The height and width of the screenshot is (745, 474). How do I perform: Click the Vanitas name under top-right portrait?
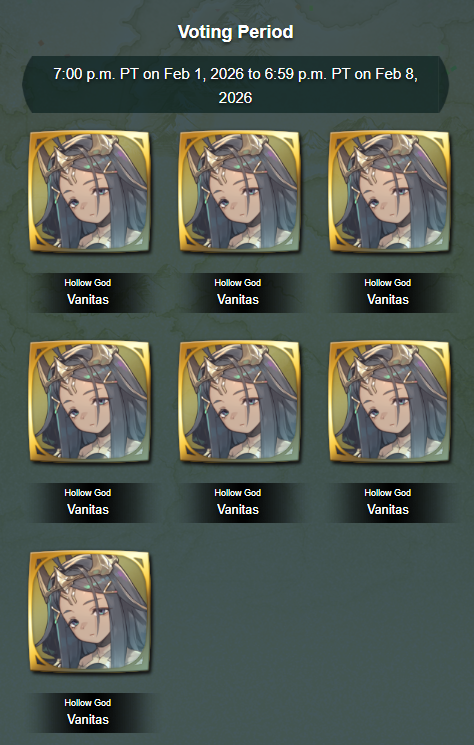388,299
